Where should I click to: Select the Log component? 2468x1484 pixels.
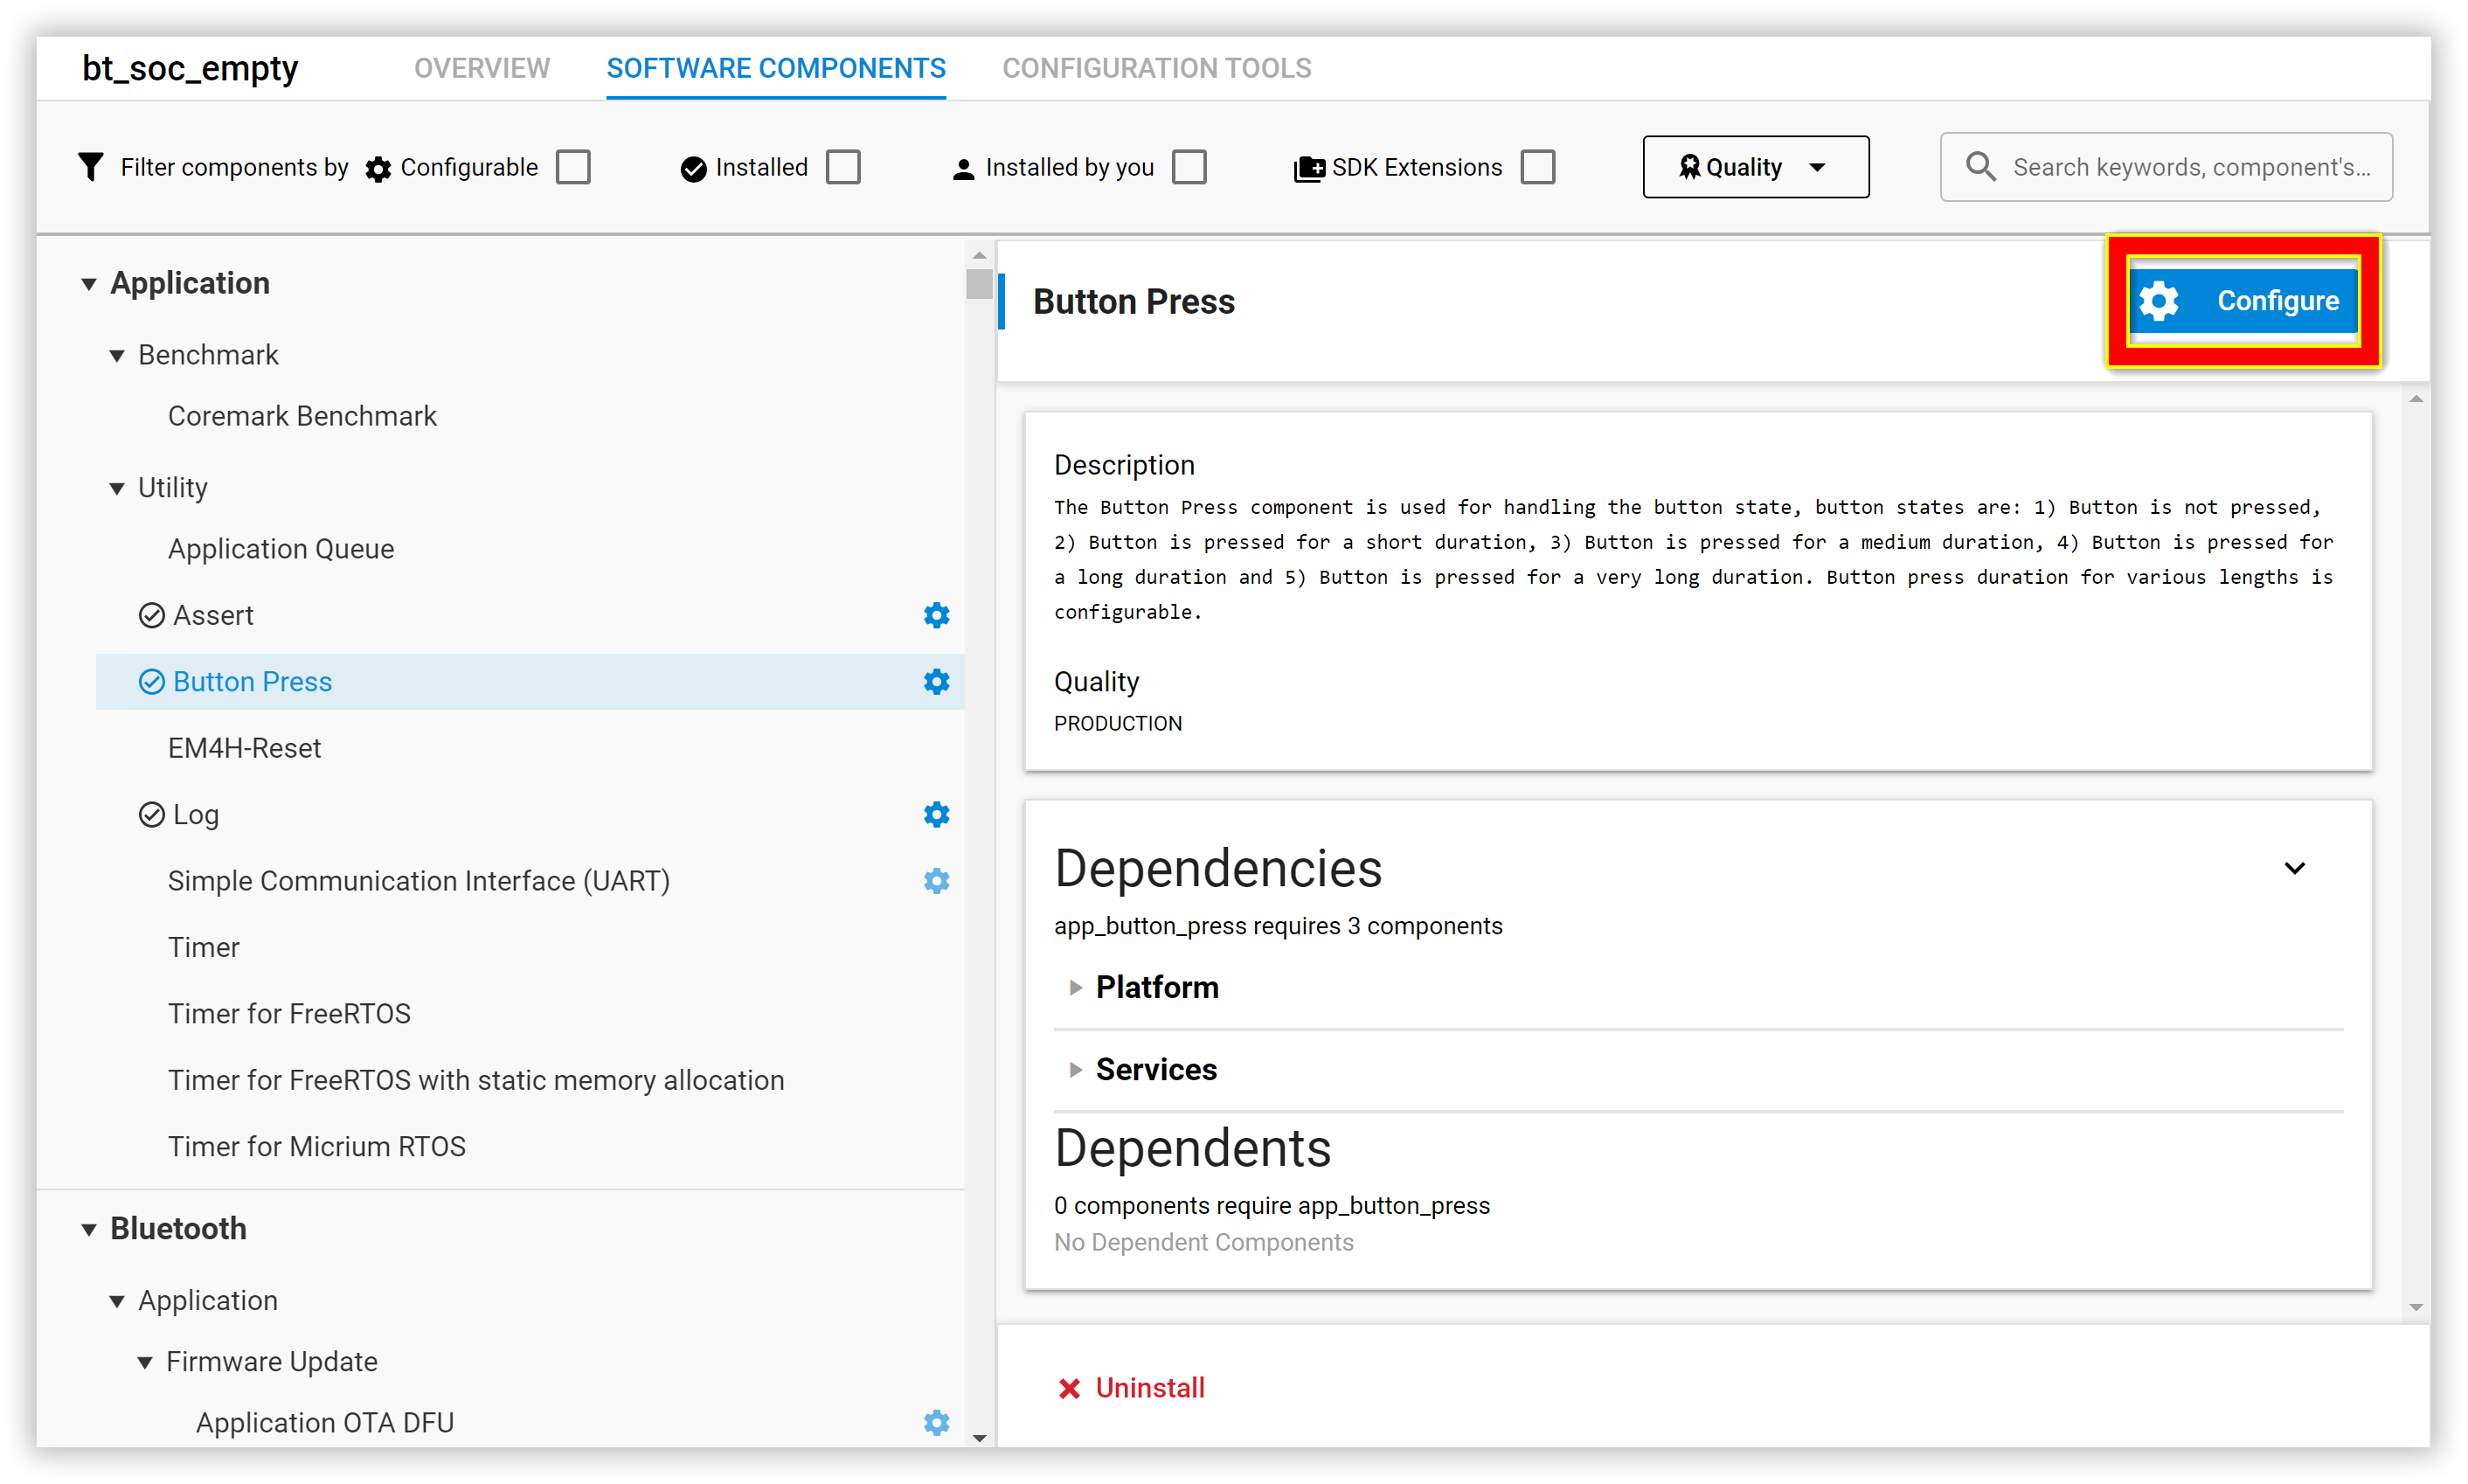point(196,815)
